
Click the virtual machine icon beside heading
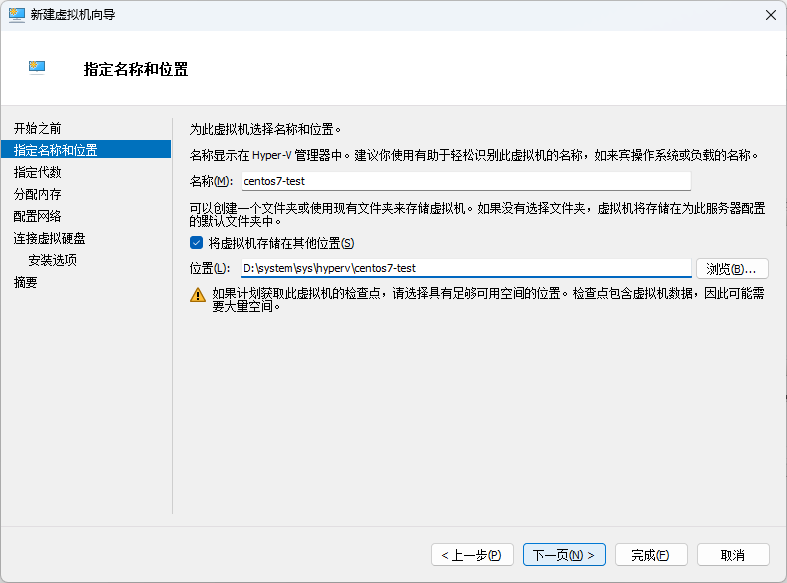37,67
